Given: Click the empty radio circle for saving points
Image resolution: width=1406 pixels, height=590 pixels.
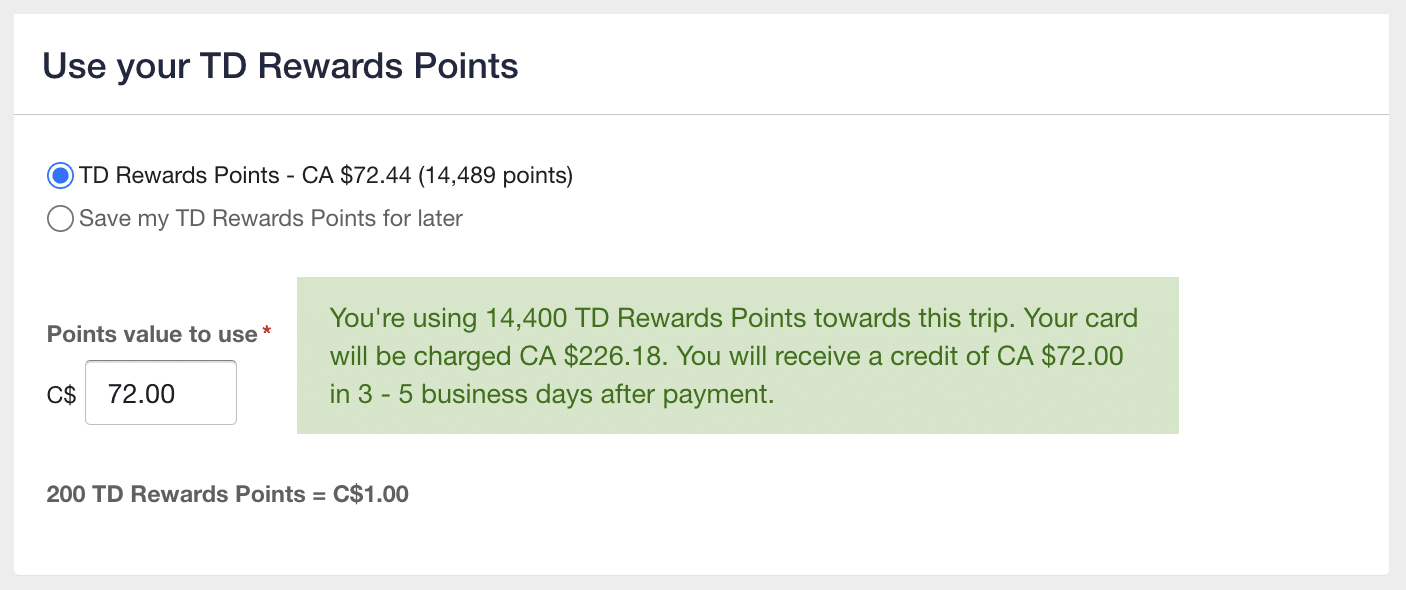Looking at the screenshot, I should click(60, 218).
